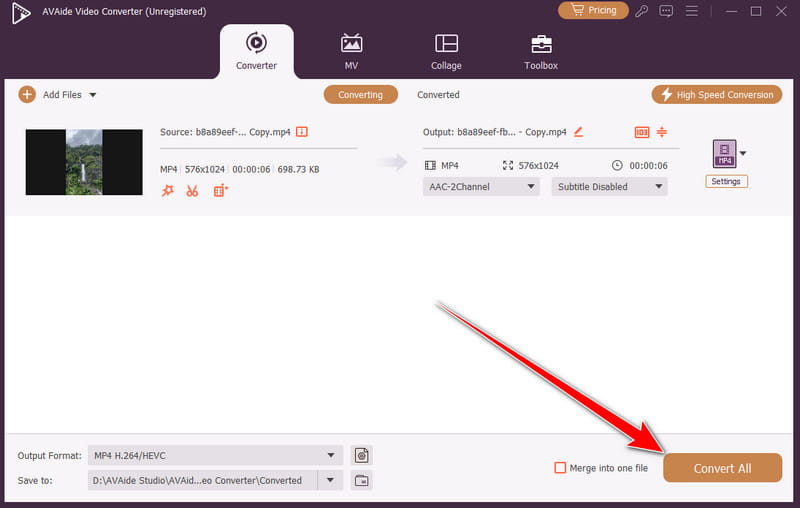Open the output folder icon
Screen dimensions: 800x508
[362, 480]
